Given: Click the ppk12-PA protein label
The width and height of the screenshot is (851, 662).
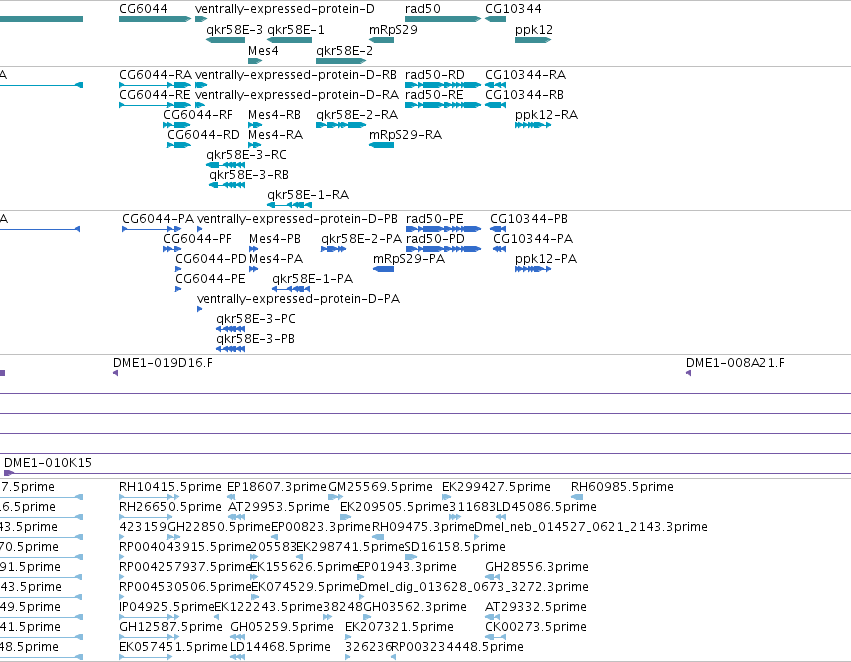Looking at the screenshot, I should point(546,259).
